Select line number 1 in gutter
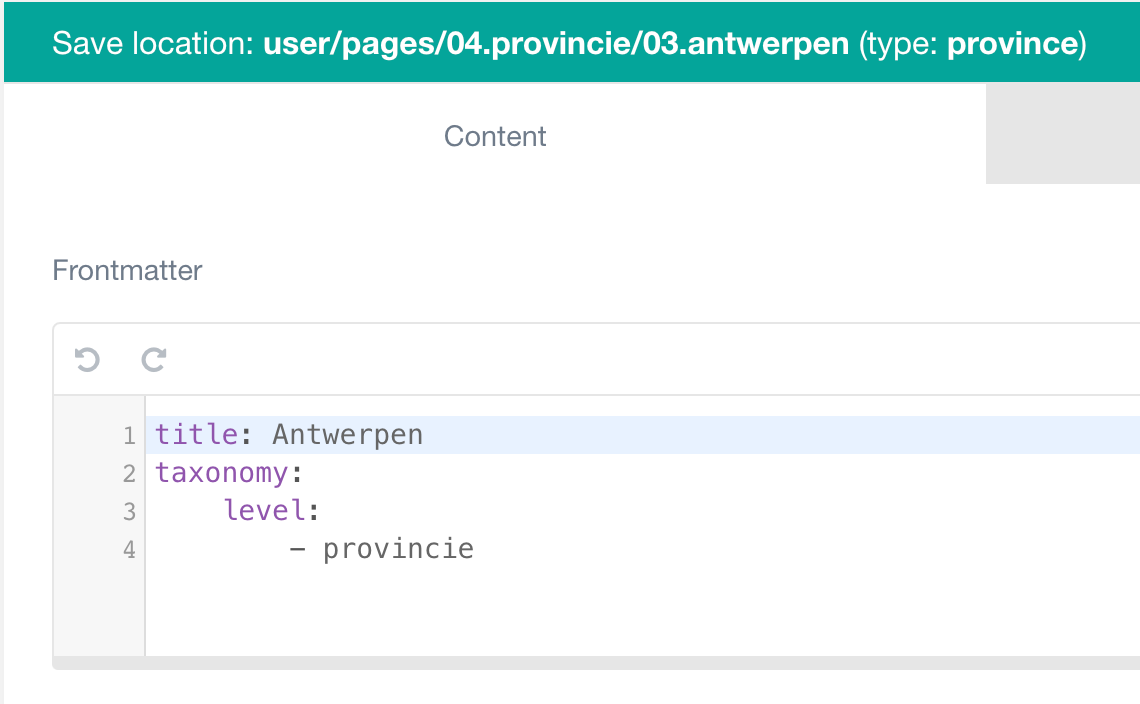 tap(129, 436)
